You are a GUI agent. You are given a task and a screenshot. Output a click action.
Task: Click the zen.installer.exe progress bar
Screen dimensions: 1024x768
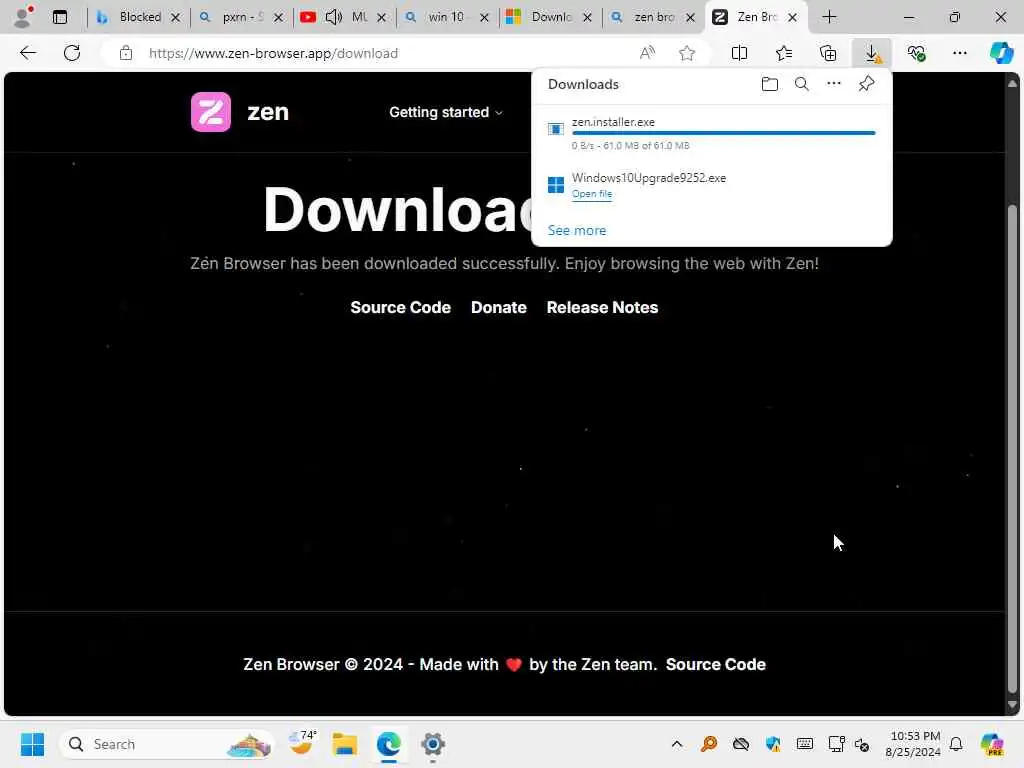coord(723,133)
